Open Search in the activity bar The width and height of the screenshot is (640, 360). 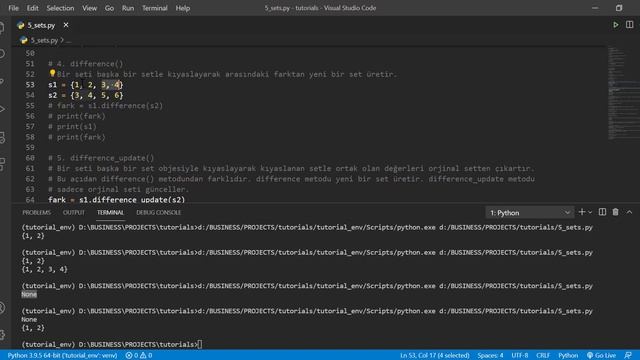pos(2,54)
